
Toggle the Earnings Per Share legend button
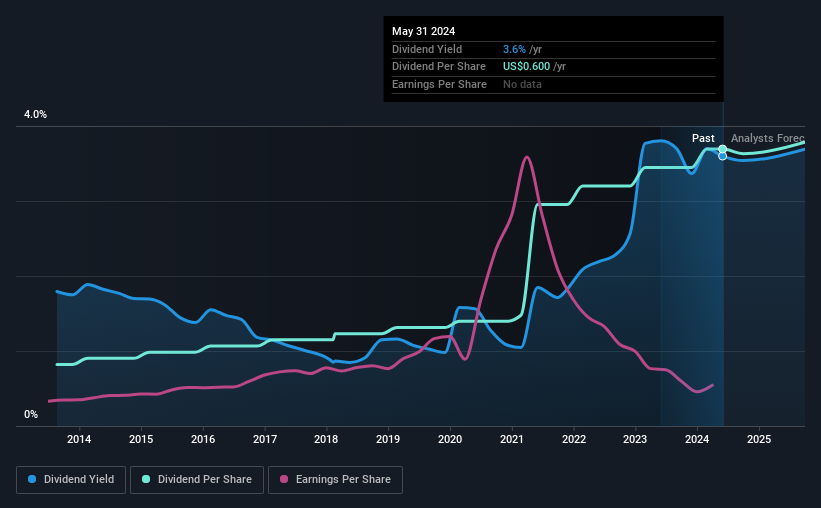point(335,480)
